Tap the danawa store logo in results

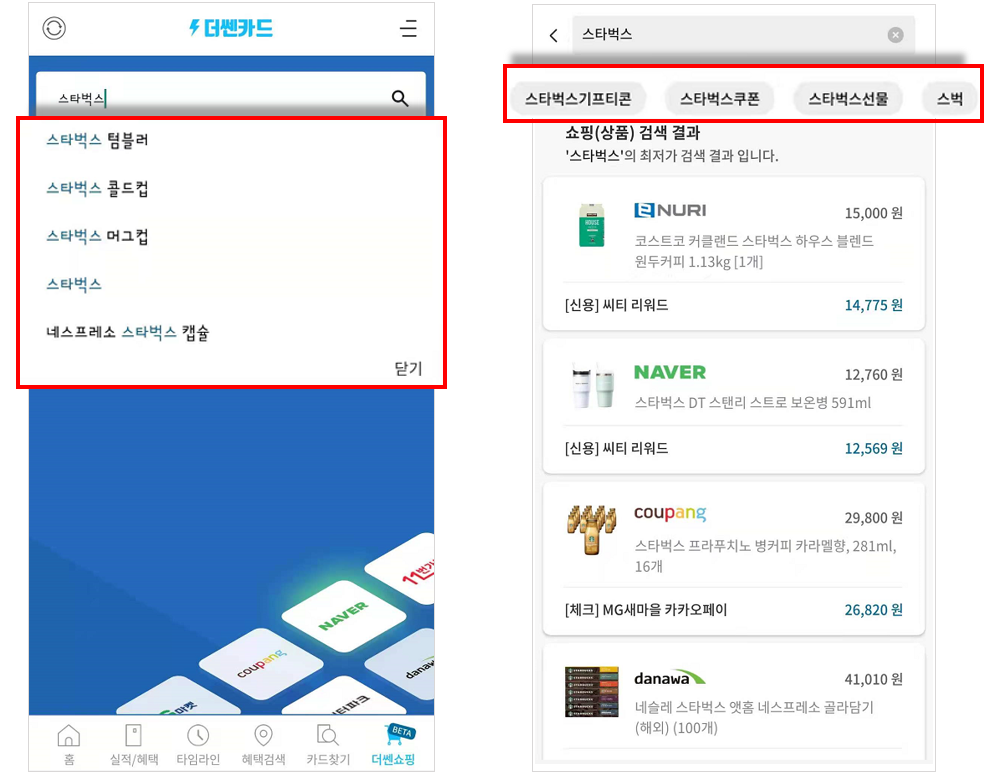pos(669,678)
